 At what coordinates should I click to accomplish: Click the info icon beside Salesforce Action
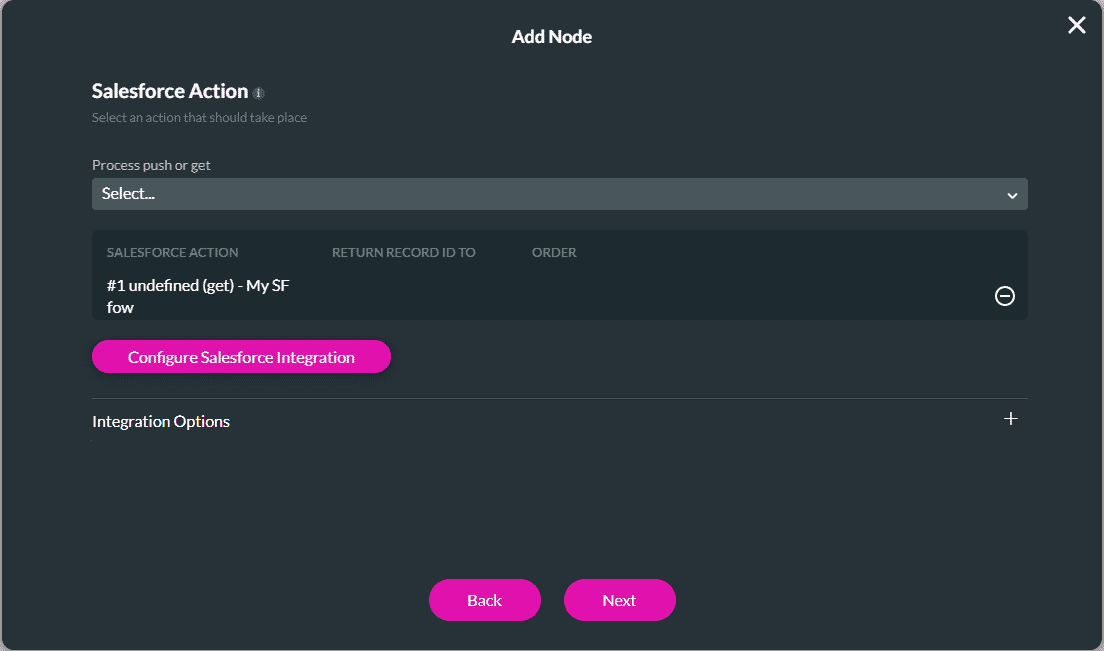click(259, 92)
